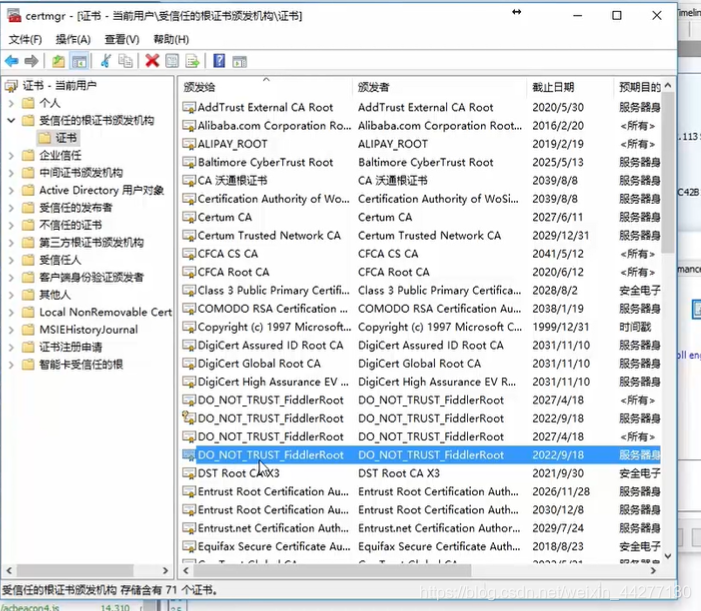Open the 查看(V) menu

pos(122,40)
